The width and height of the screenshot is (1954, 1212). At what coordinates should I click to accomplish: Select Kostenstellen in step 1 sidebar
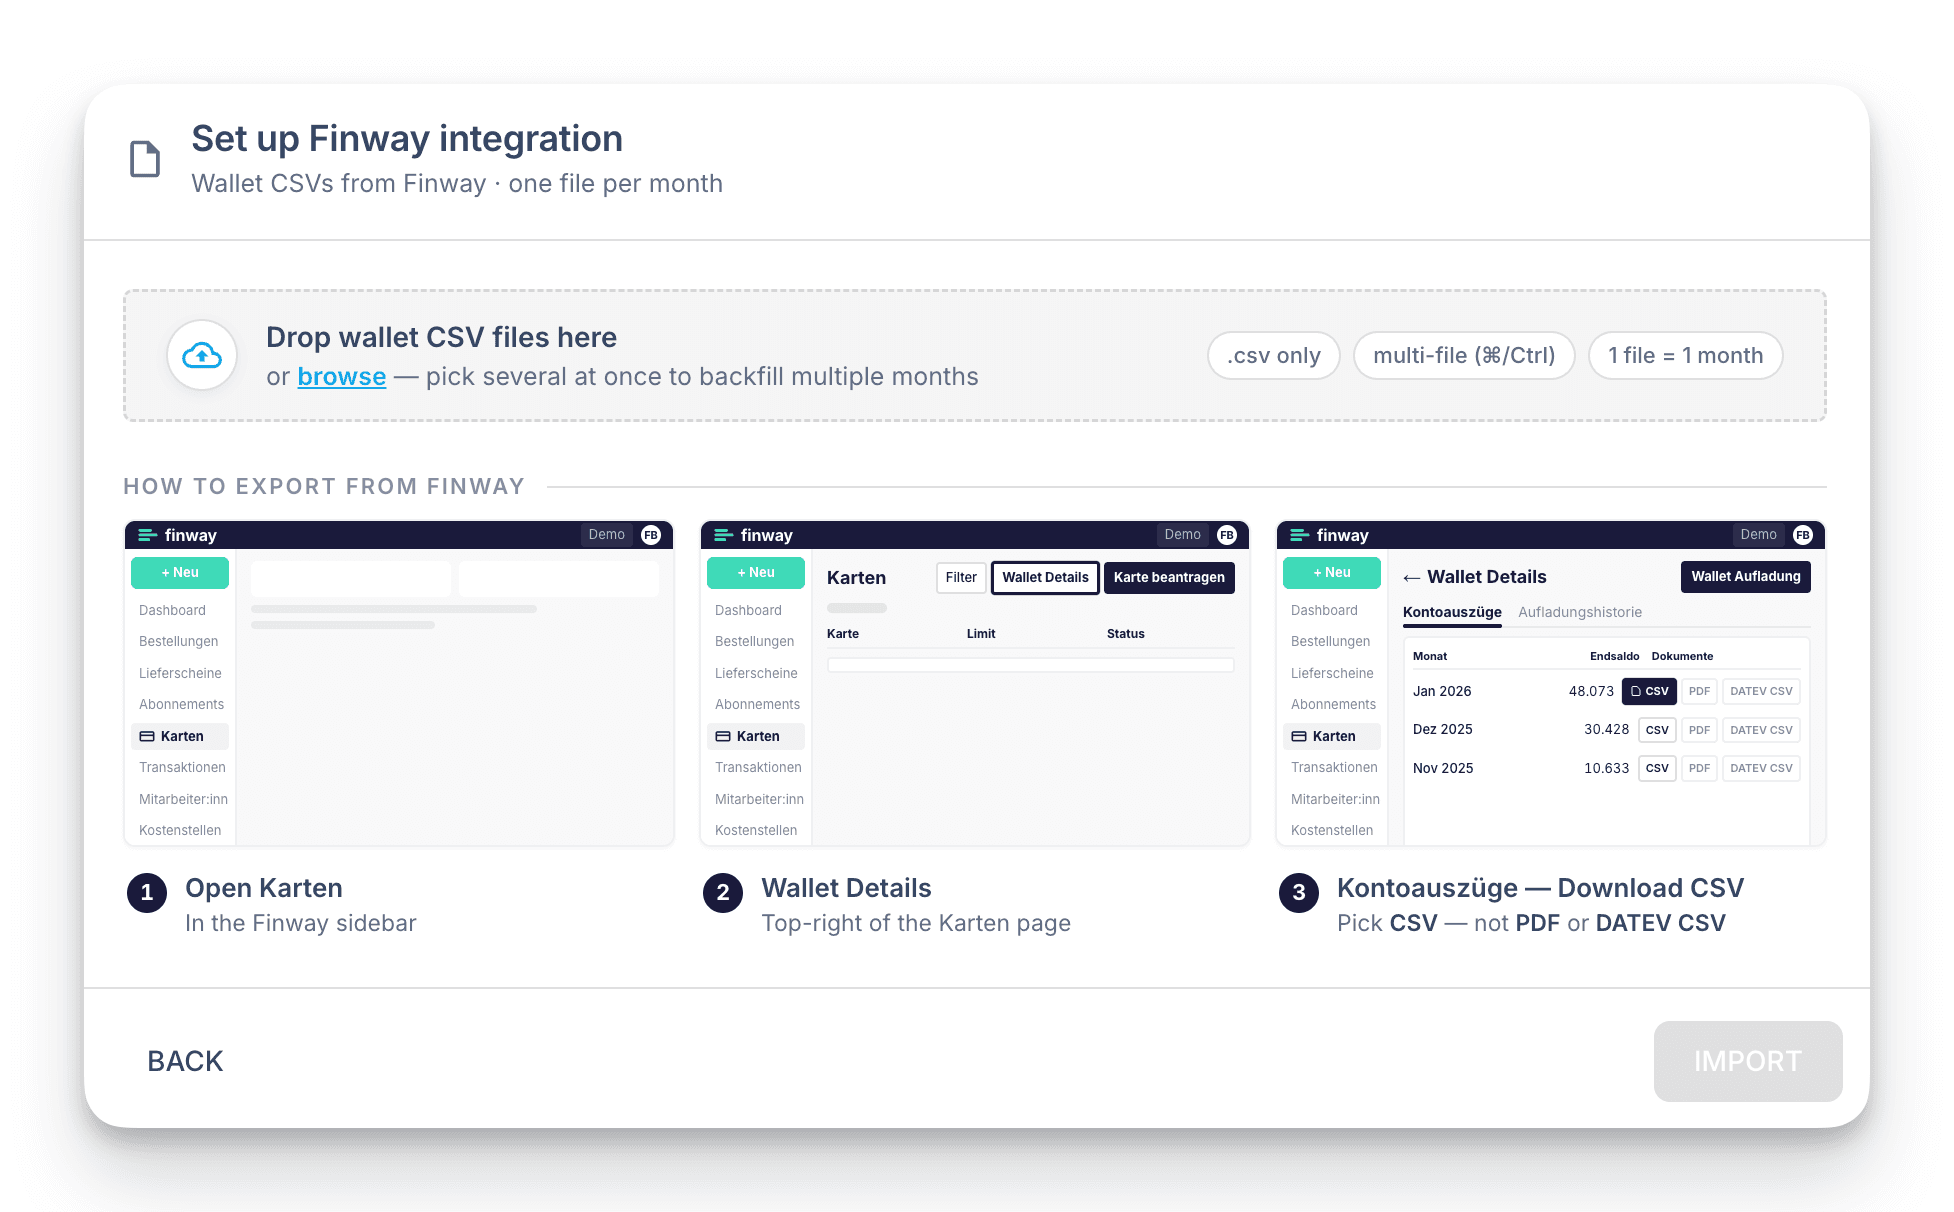point(180,830)
